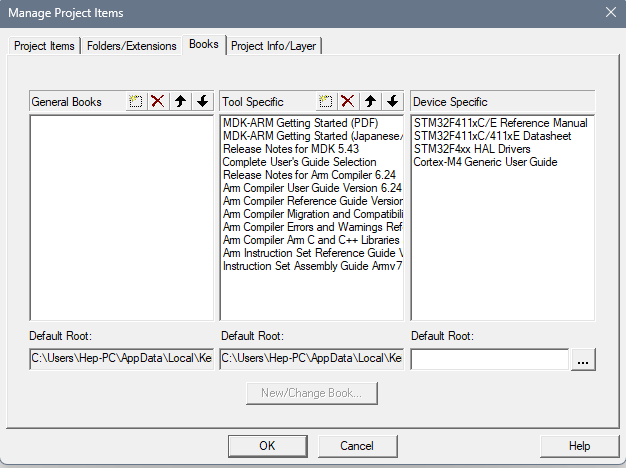Cancel the dialog
This screenshot has height=468, width=626.
point(357,446)
